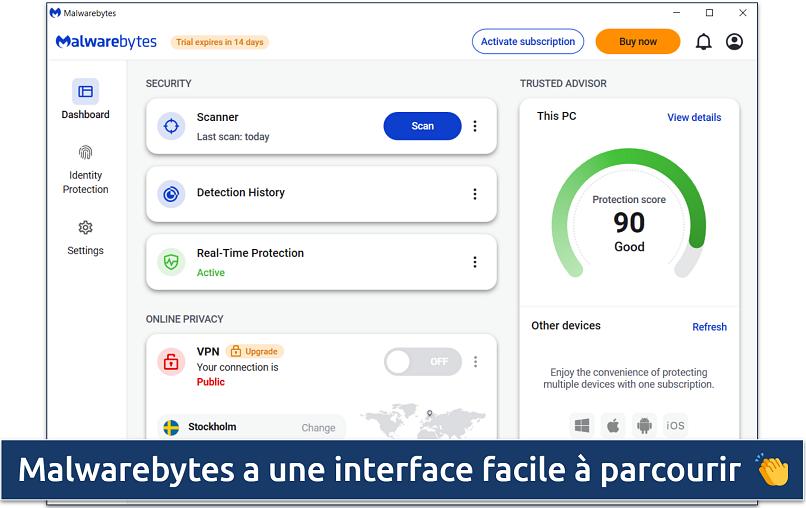This screenshot has height=508, width=806.
Task: Open Real-Time Protection three-dot menu
Action: pos(475,262)
